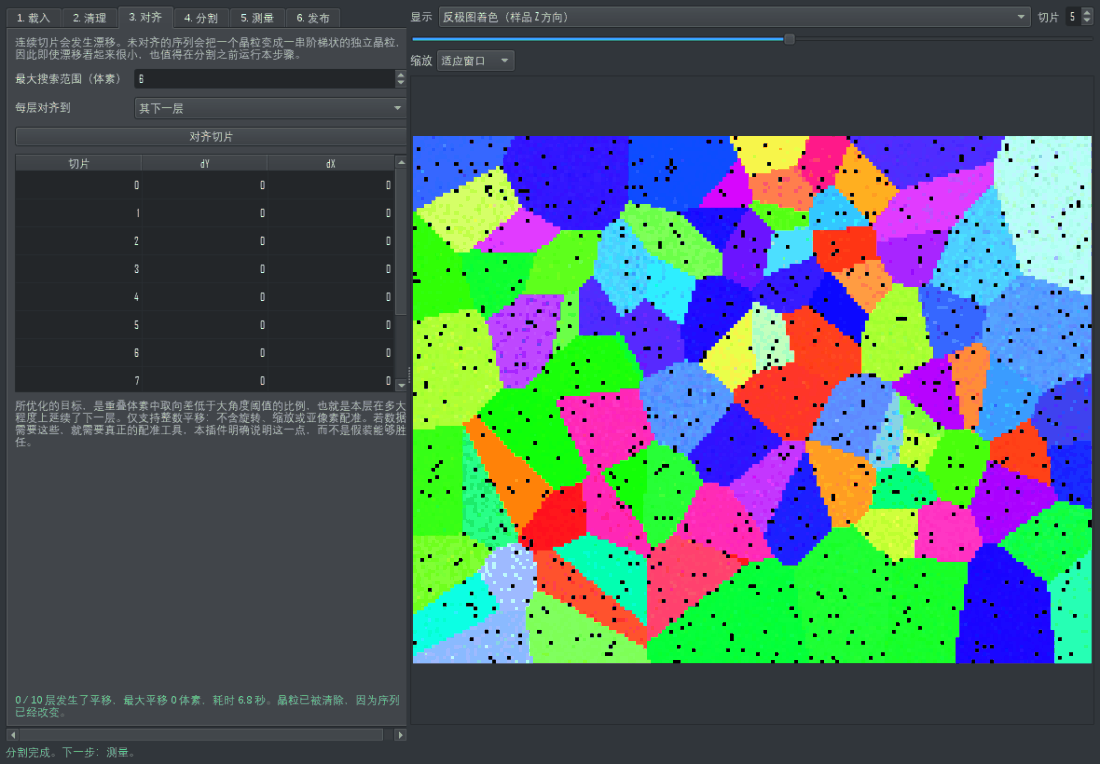This screenshot has width=1100, height=764.
Task: Click the slice slider handle
Action: pyautogui.click(x=789, y=39)
